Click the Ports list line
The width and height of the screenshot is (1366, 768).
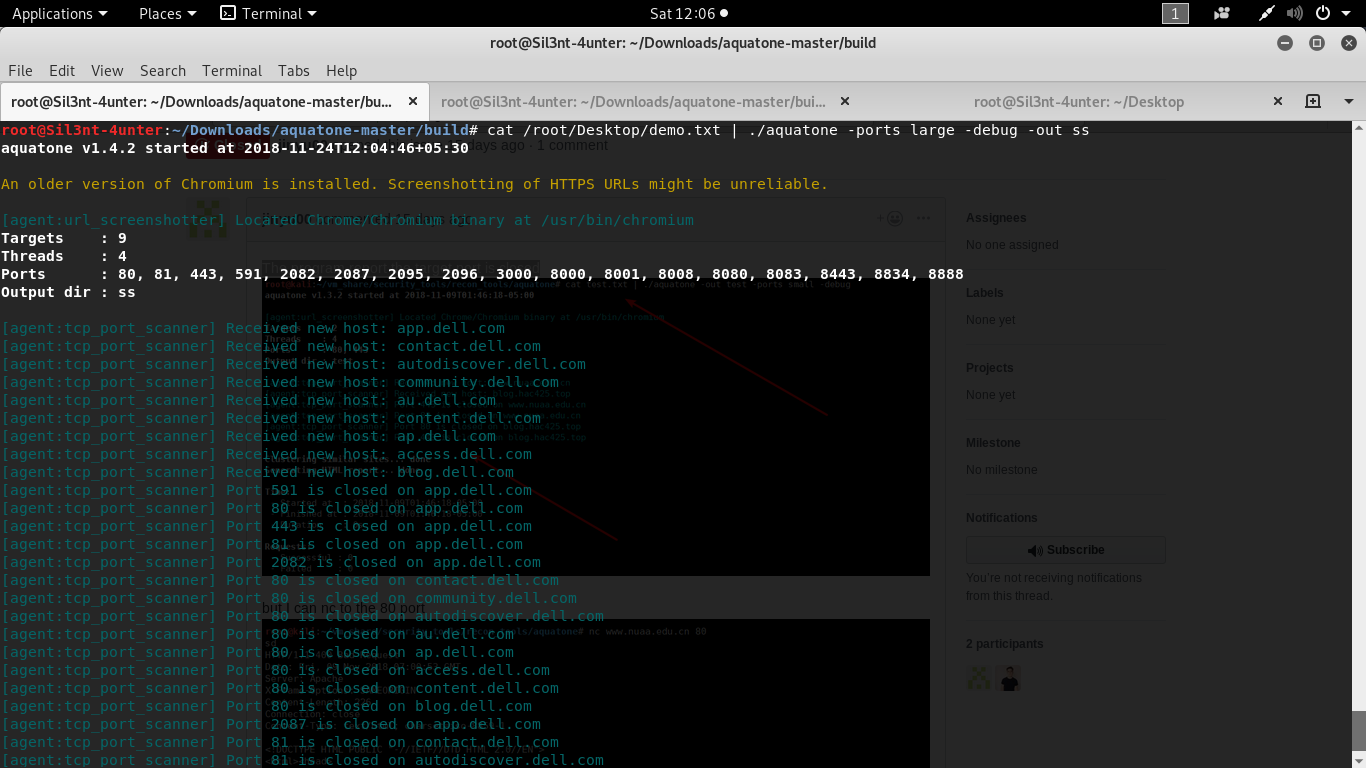click(x=482, y=274)
